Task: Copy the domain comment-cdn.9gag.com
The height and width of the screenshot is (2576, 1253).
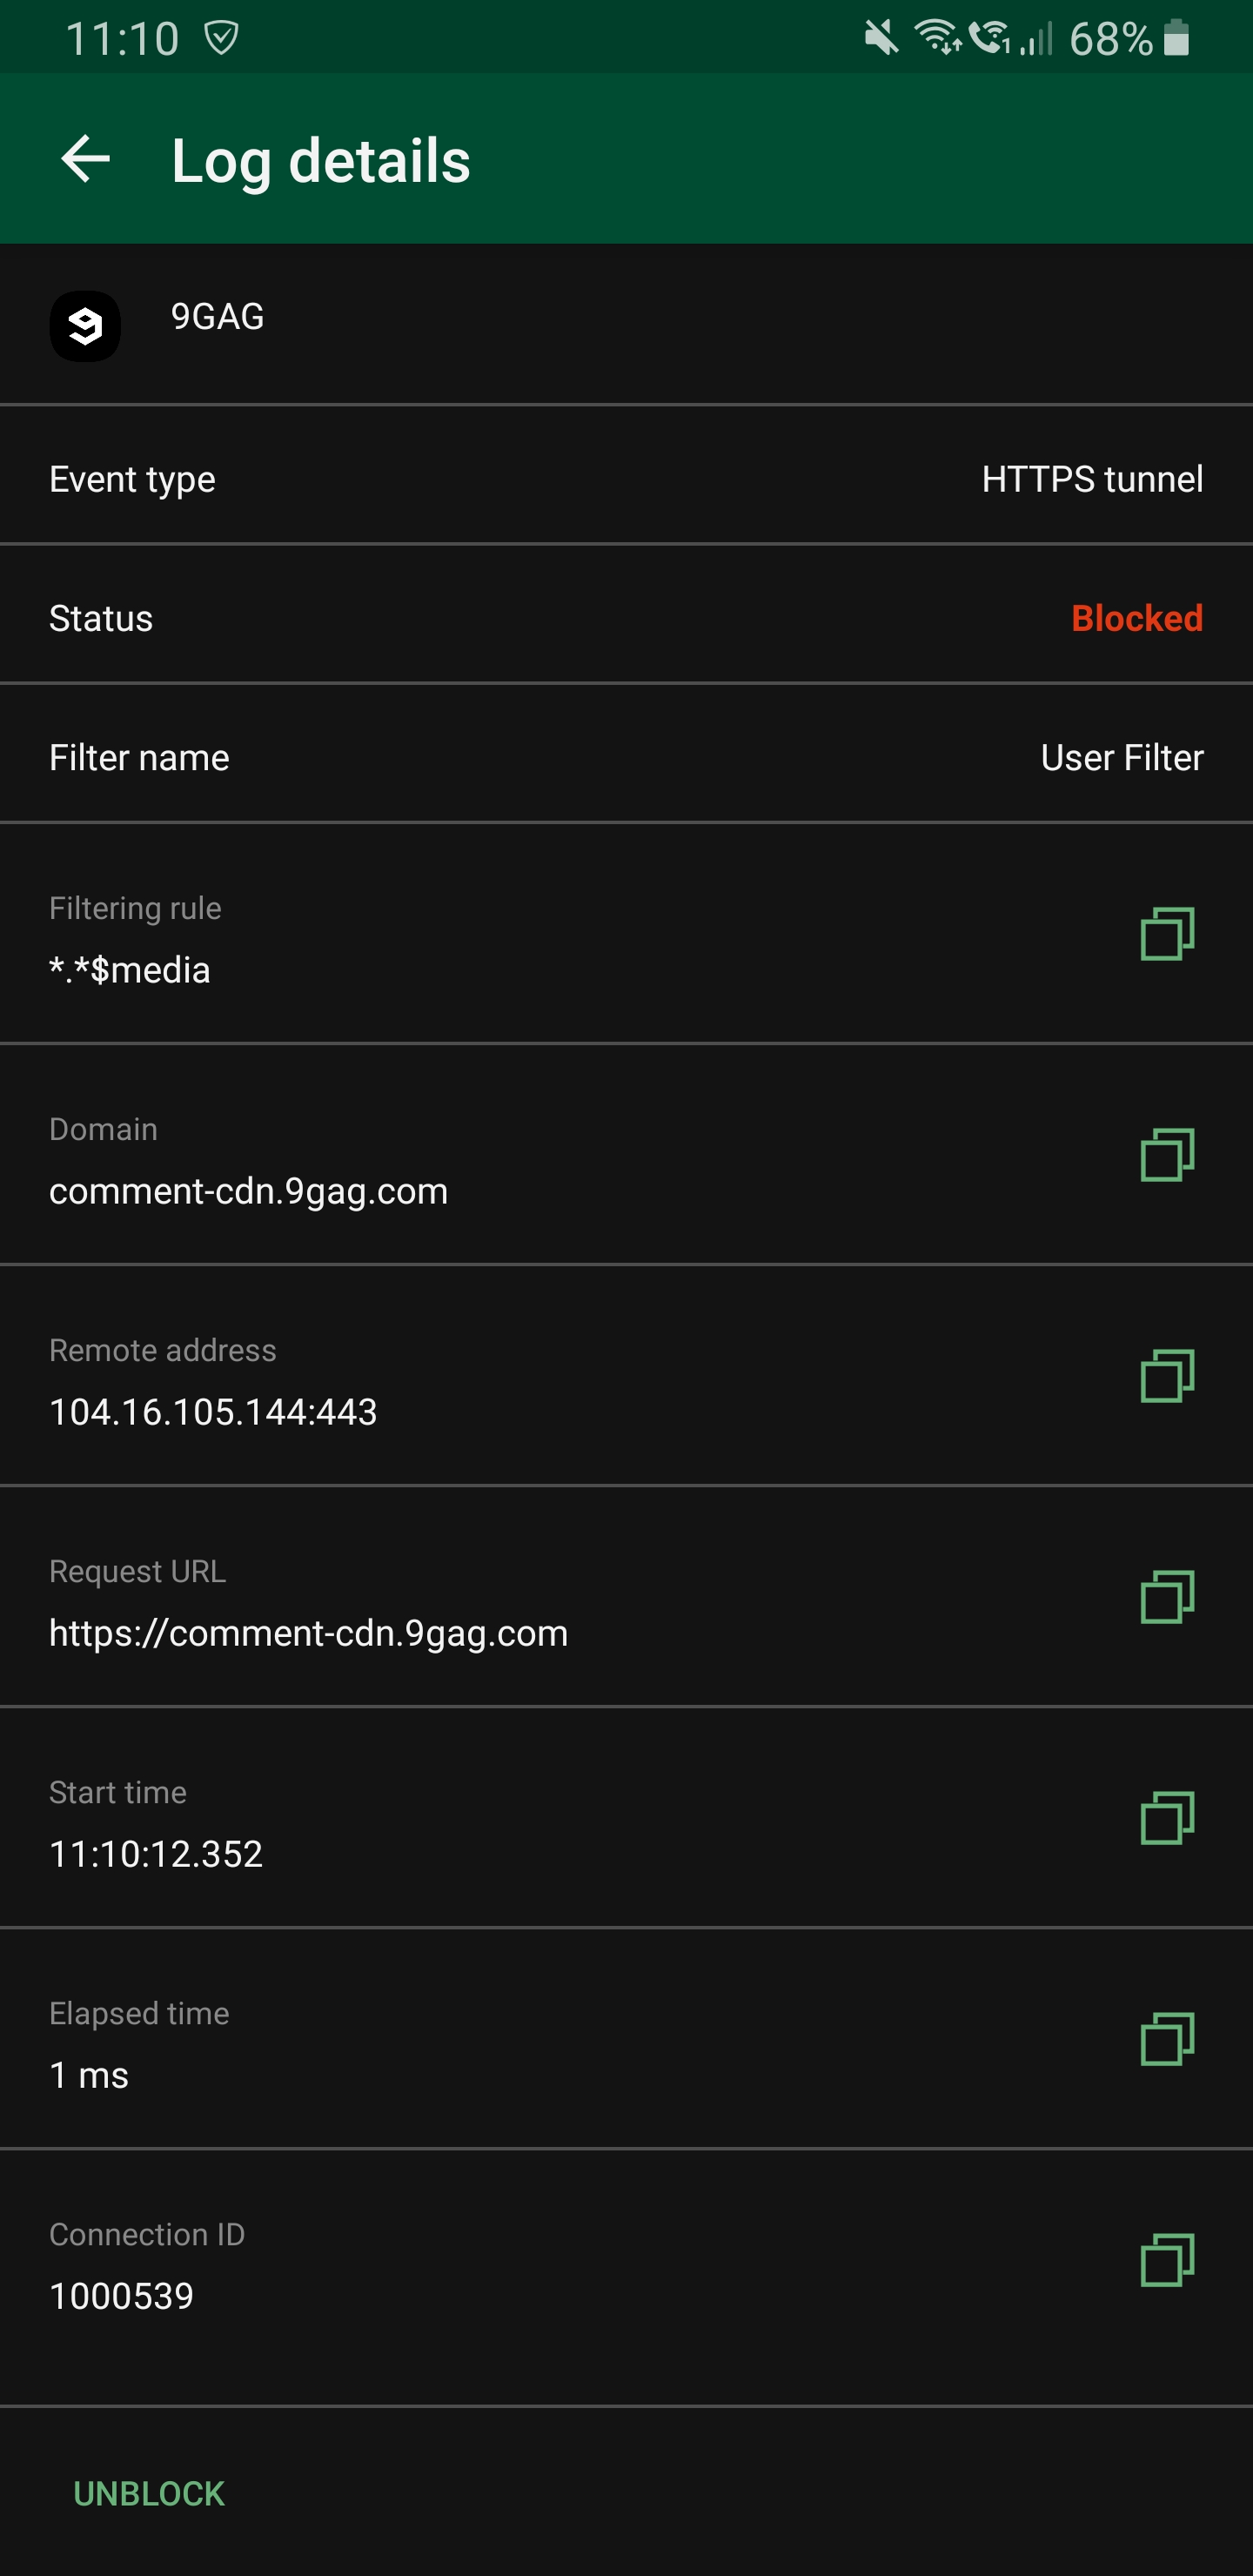Action: (1166, 1155)
